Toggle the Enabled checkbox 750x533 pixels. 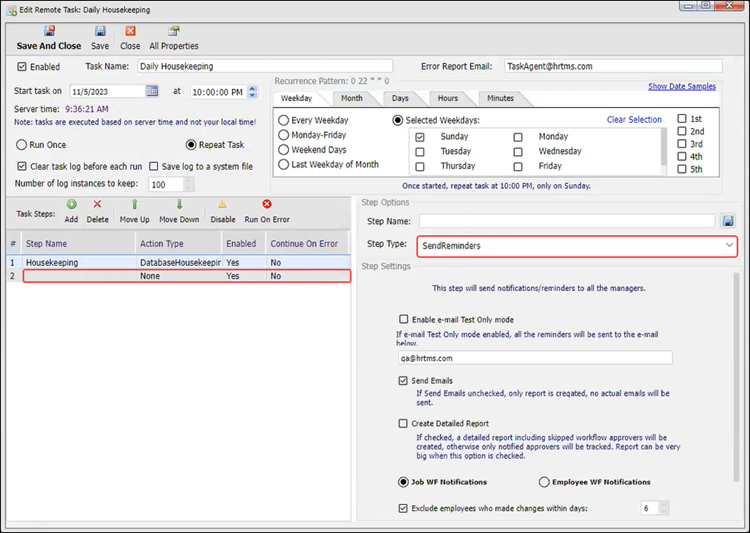[x=22, y=67]
